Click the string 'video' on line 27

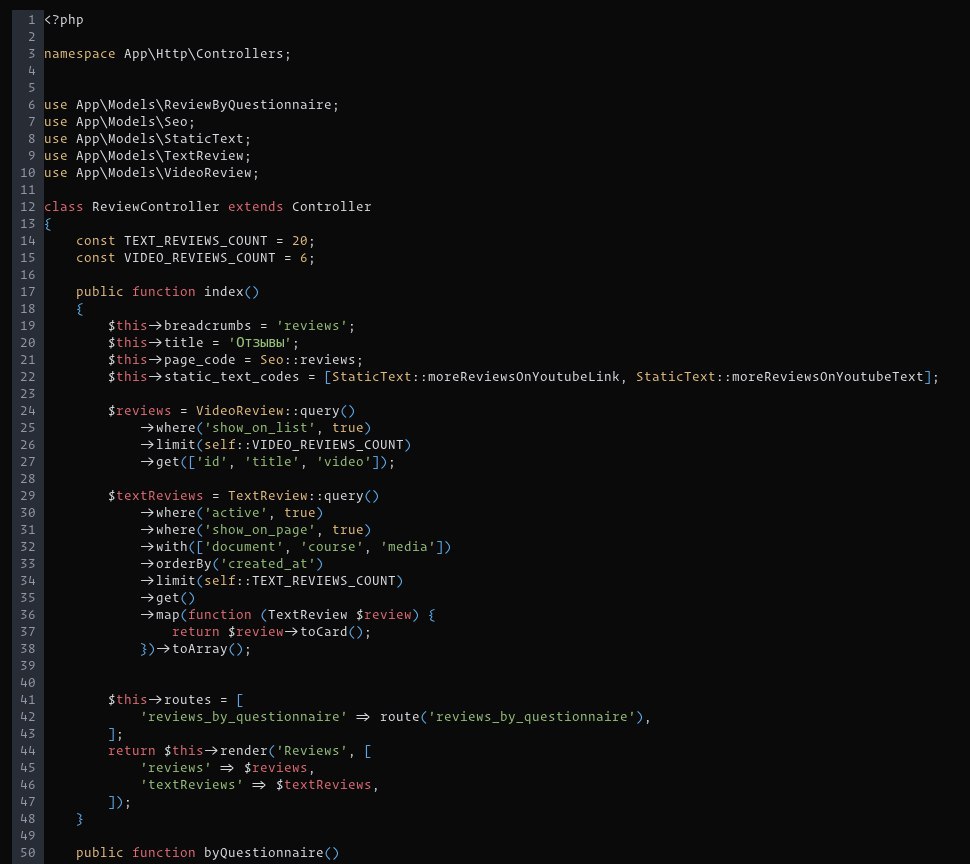click(x=343, y=462)
